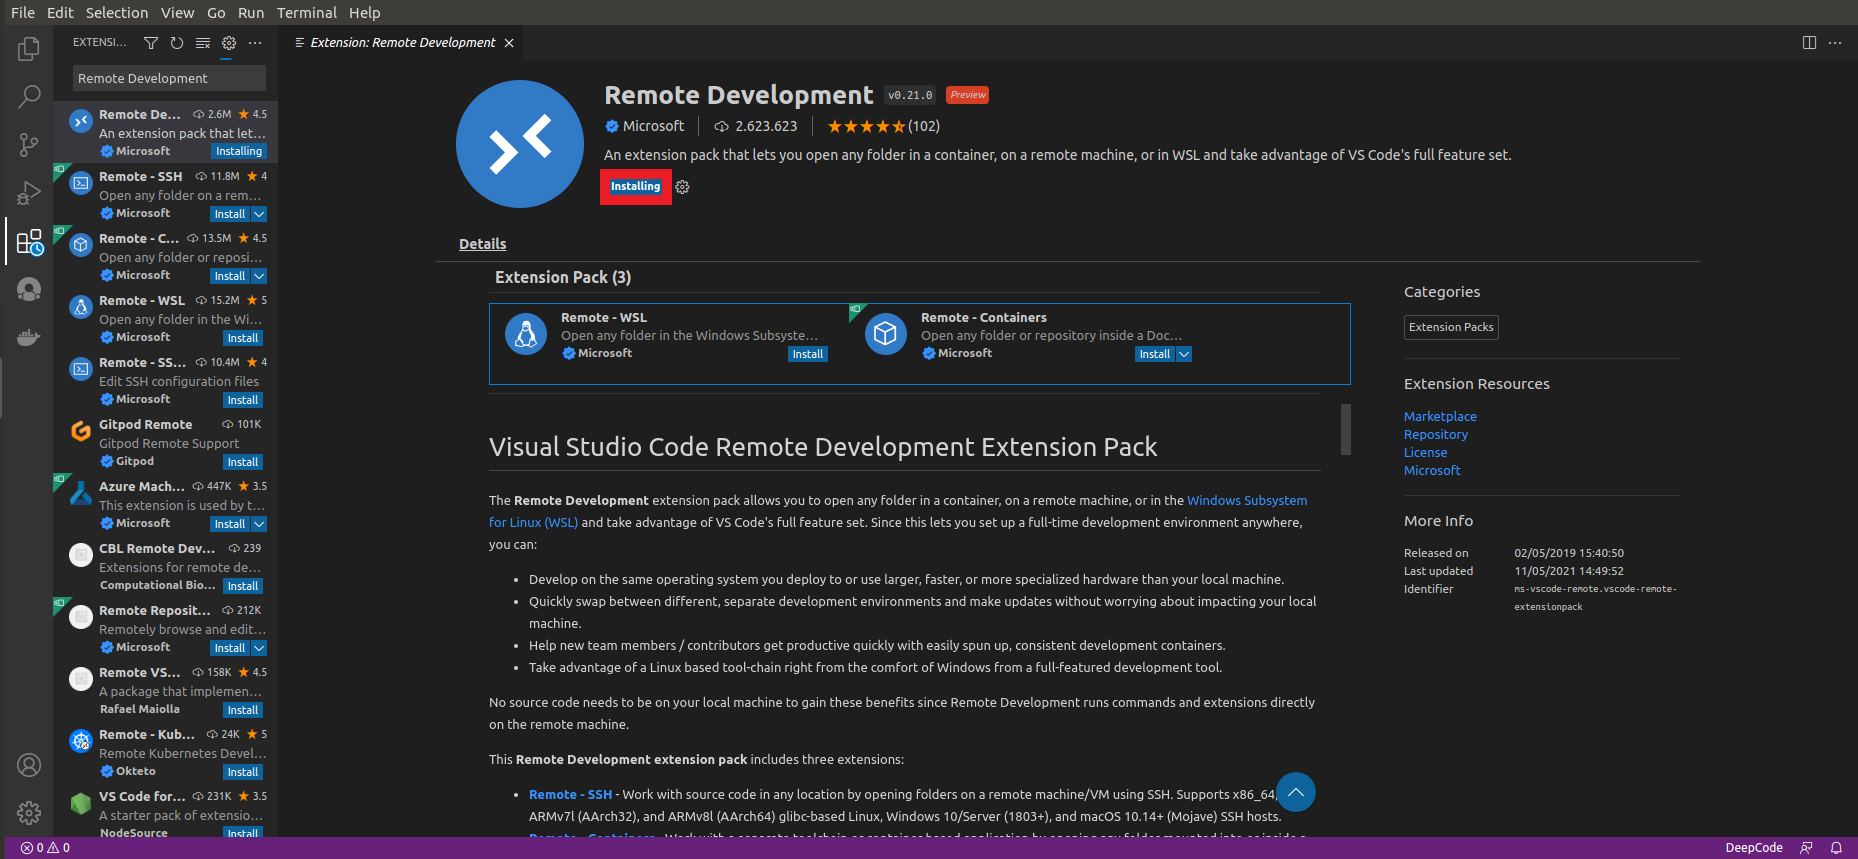
Task: Open the extensions sidebar gear icon
Action: point(229,43)
